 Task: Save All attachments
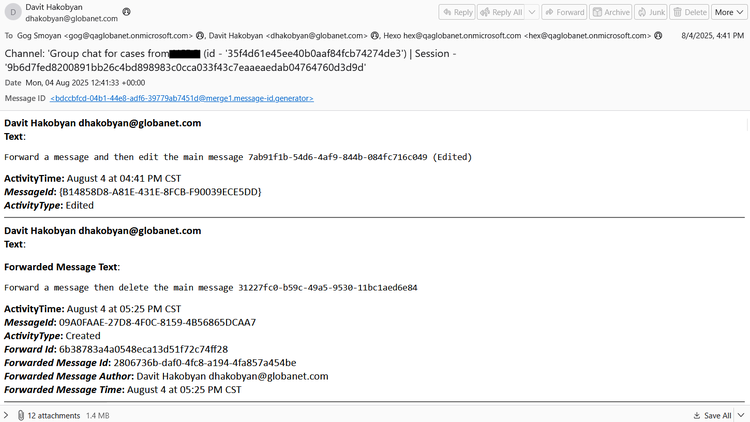pos(712,415)
